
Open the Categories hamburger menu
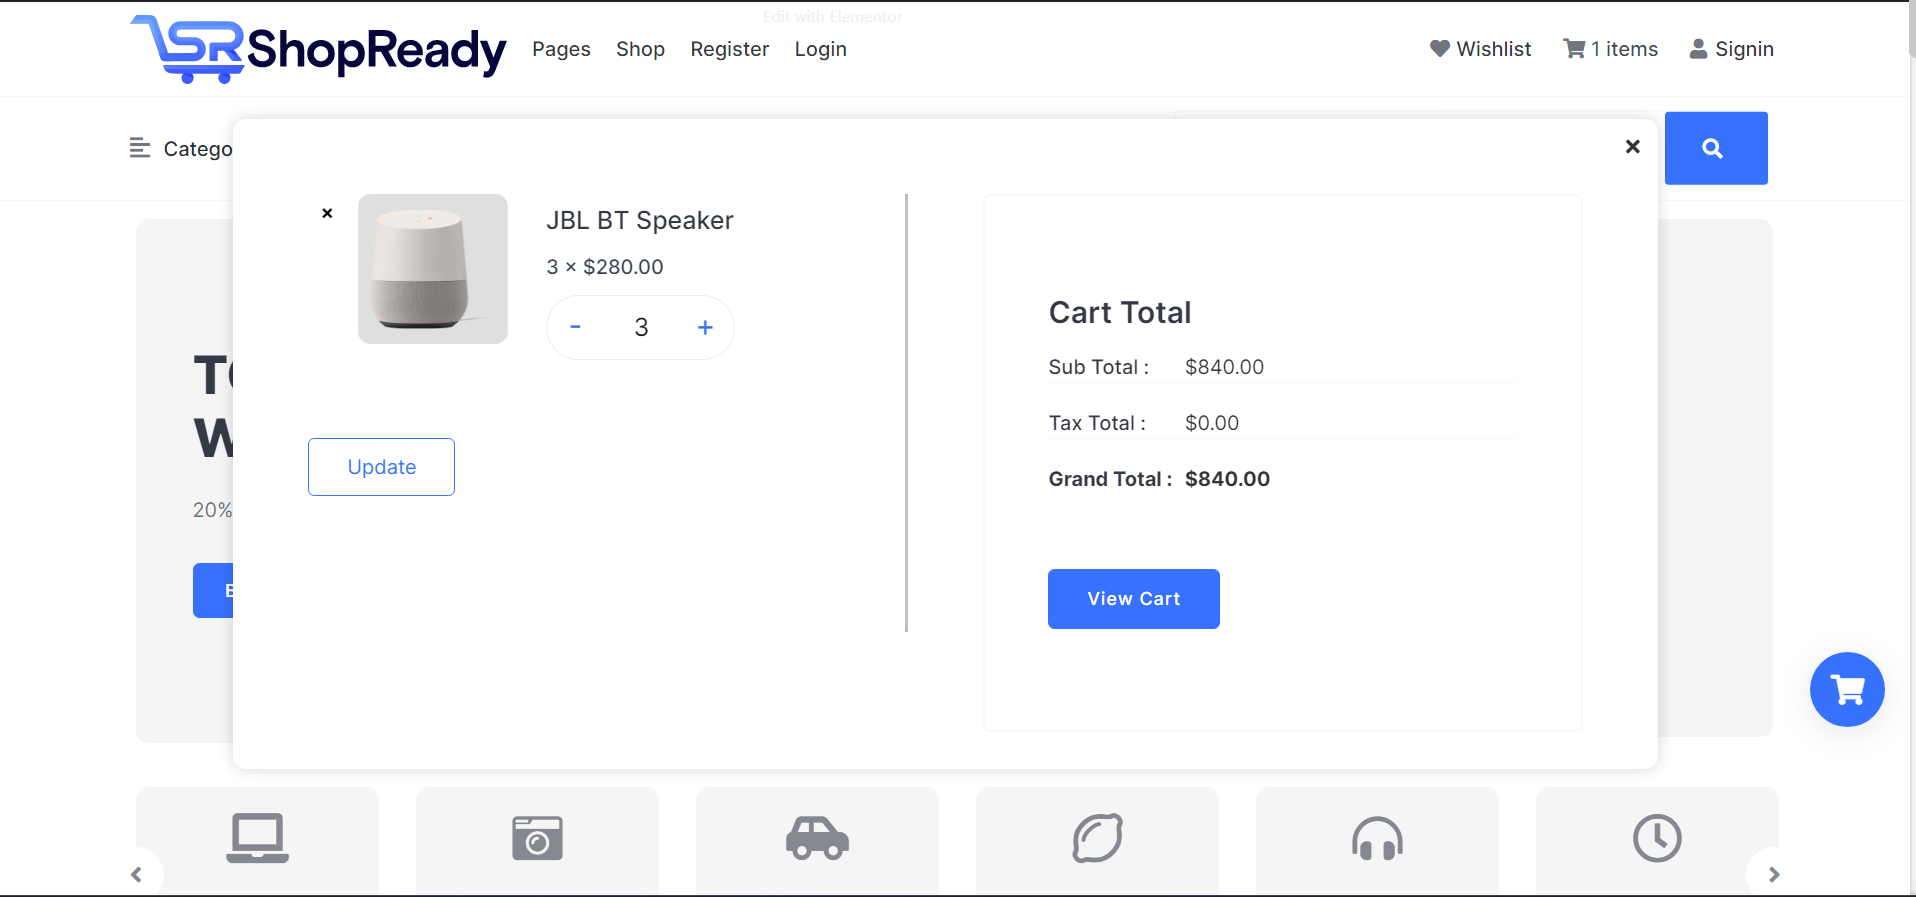(x=140, y=148)
